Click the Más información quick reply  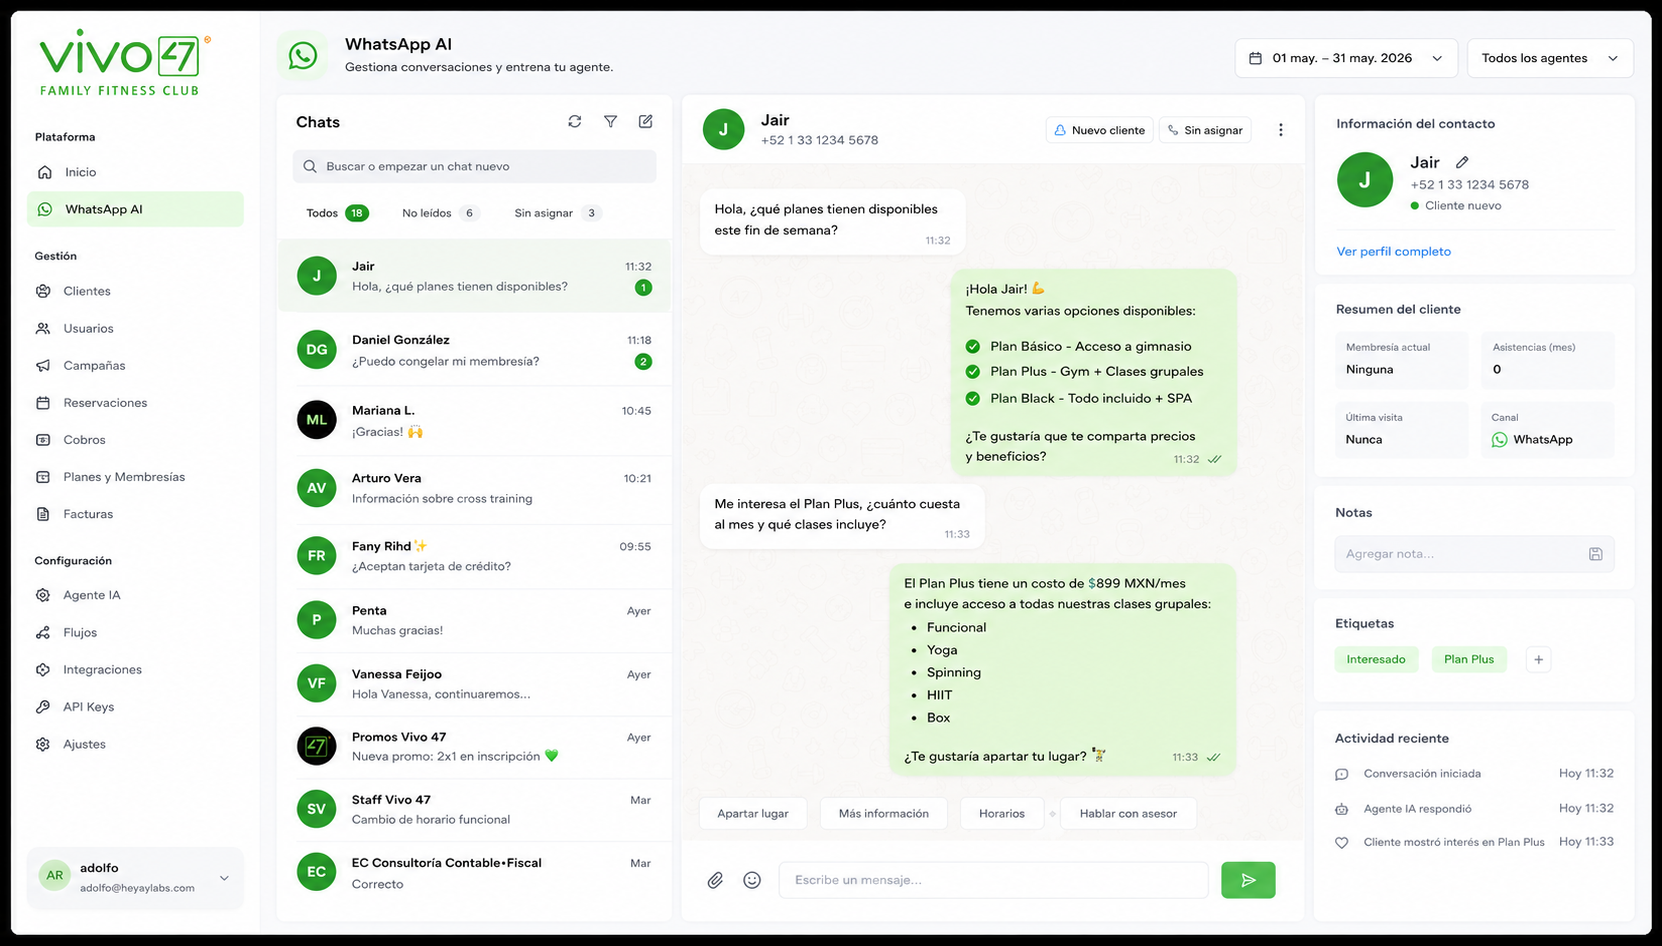(x=883, y=814)
